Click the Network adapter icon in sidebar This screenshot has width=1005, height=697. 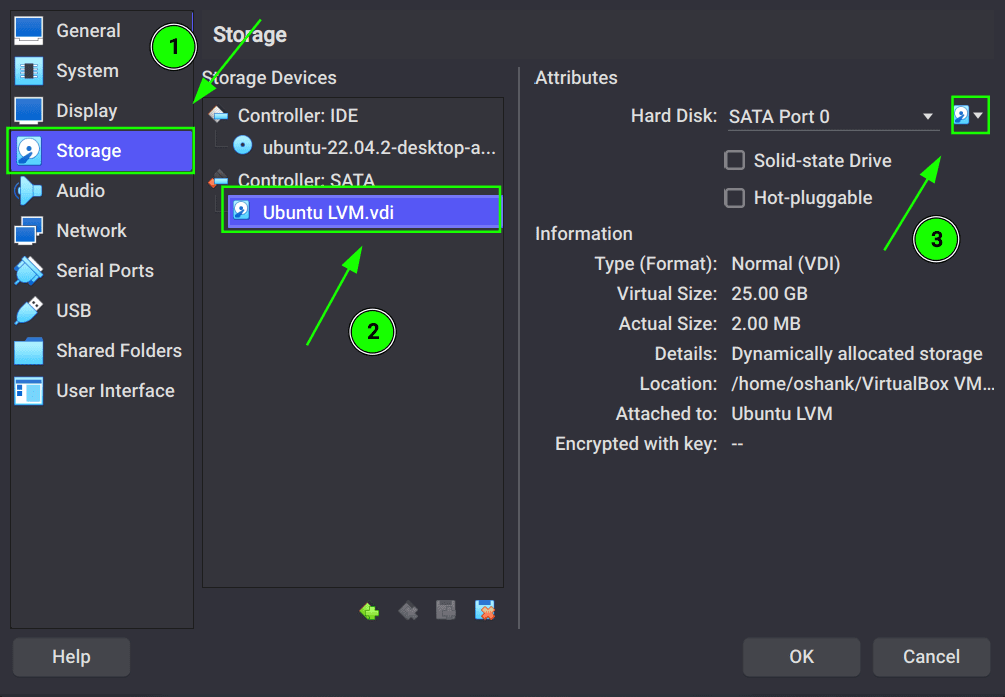(28, 231)
